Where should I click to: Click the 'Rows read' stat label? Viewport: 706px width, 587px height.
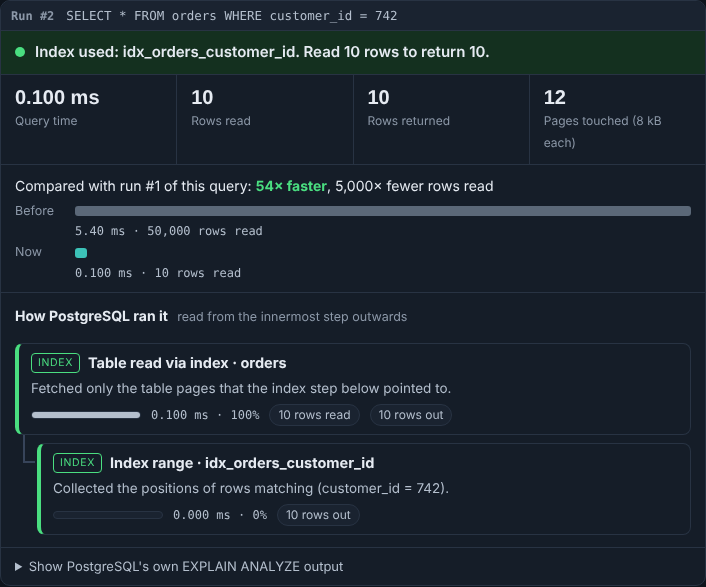pos(221,121)
